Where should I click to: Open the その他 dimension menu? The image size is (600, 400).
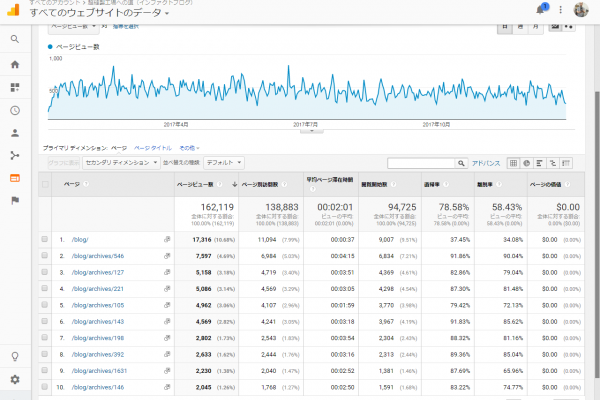[189, 147]
